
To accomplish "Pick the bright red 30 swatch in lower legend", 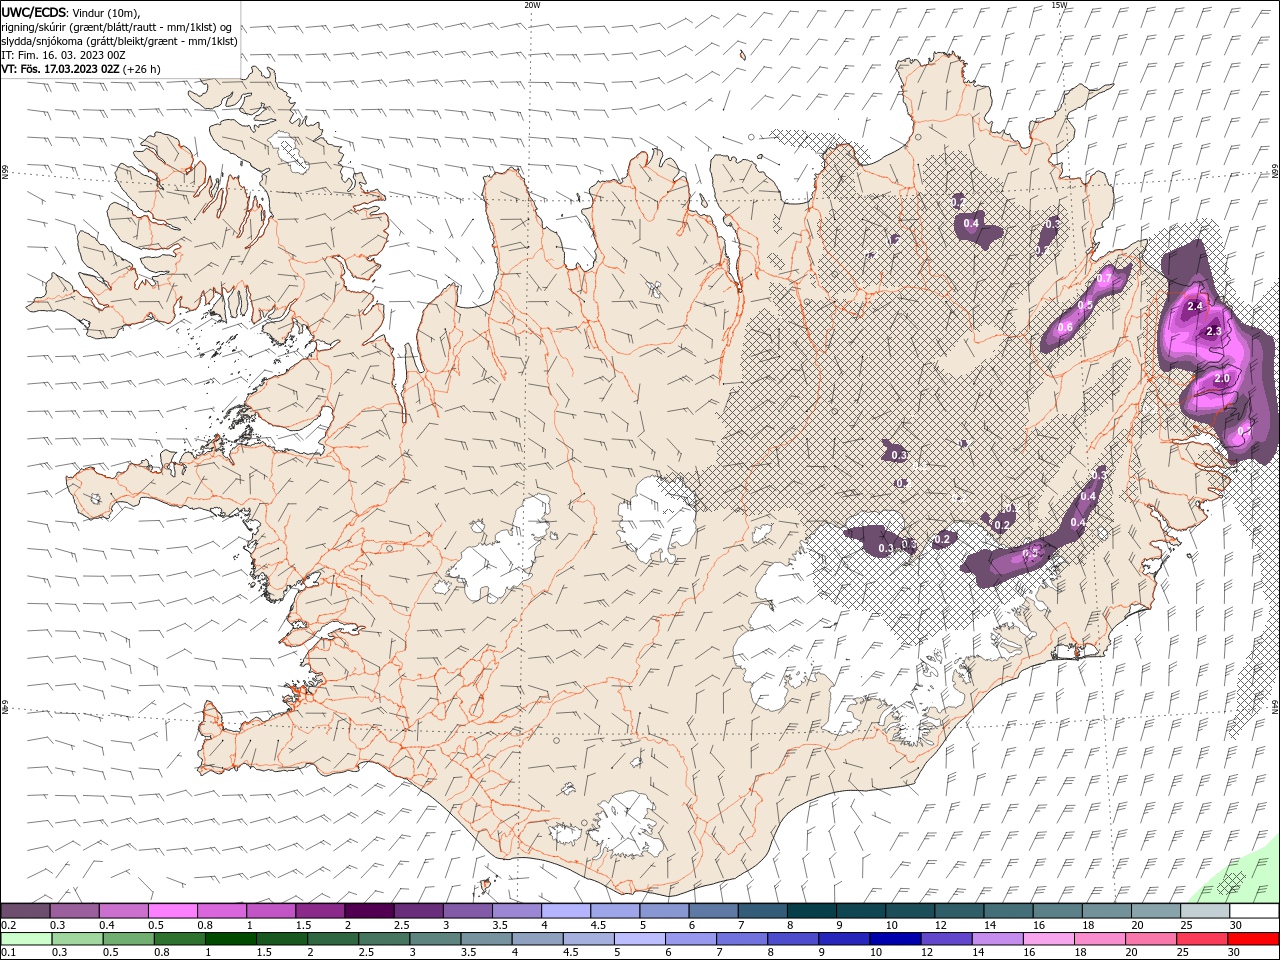I will (1253, 939).
